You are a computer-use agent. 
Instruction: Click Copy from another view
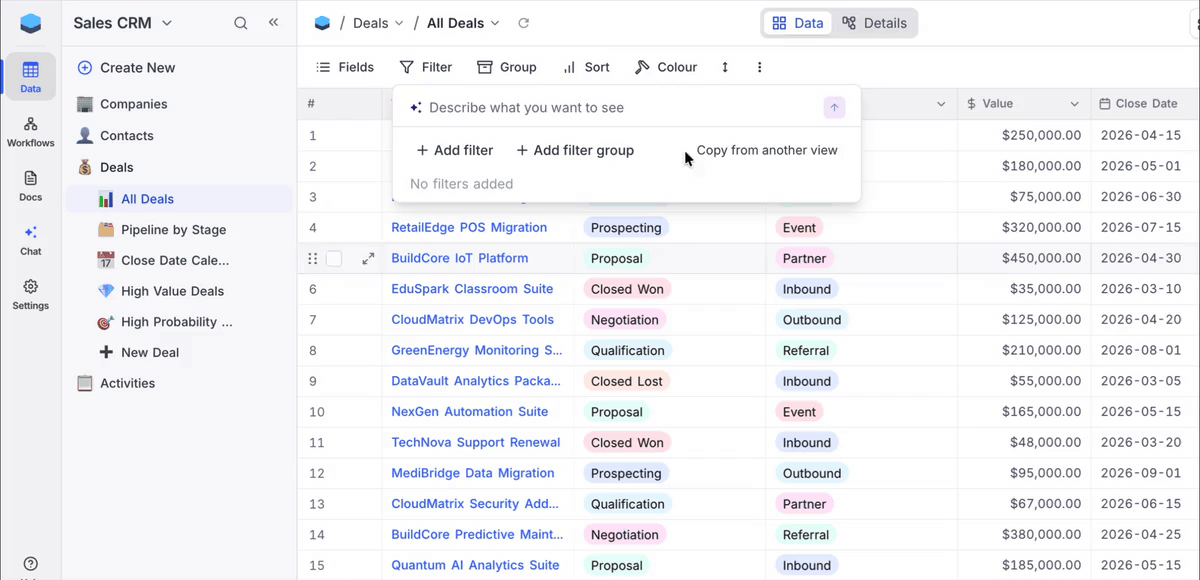[x=766, y=150]
